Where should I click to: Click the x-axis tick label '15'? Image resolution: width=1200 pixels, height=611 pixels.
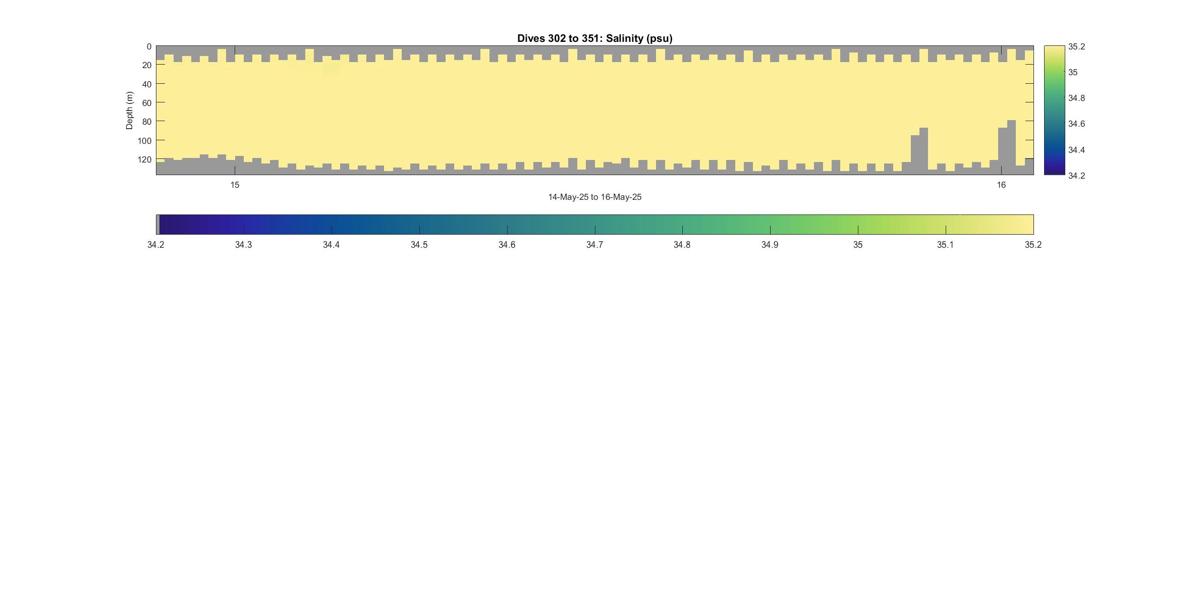coord(235,185)
